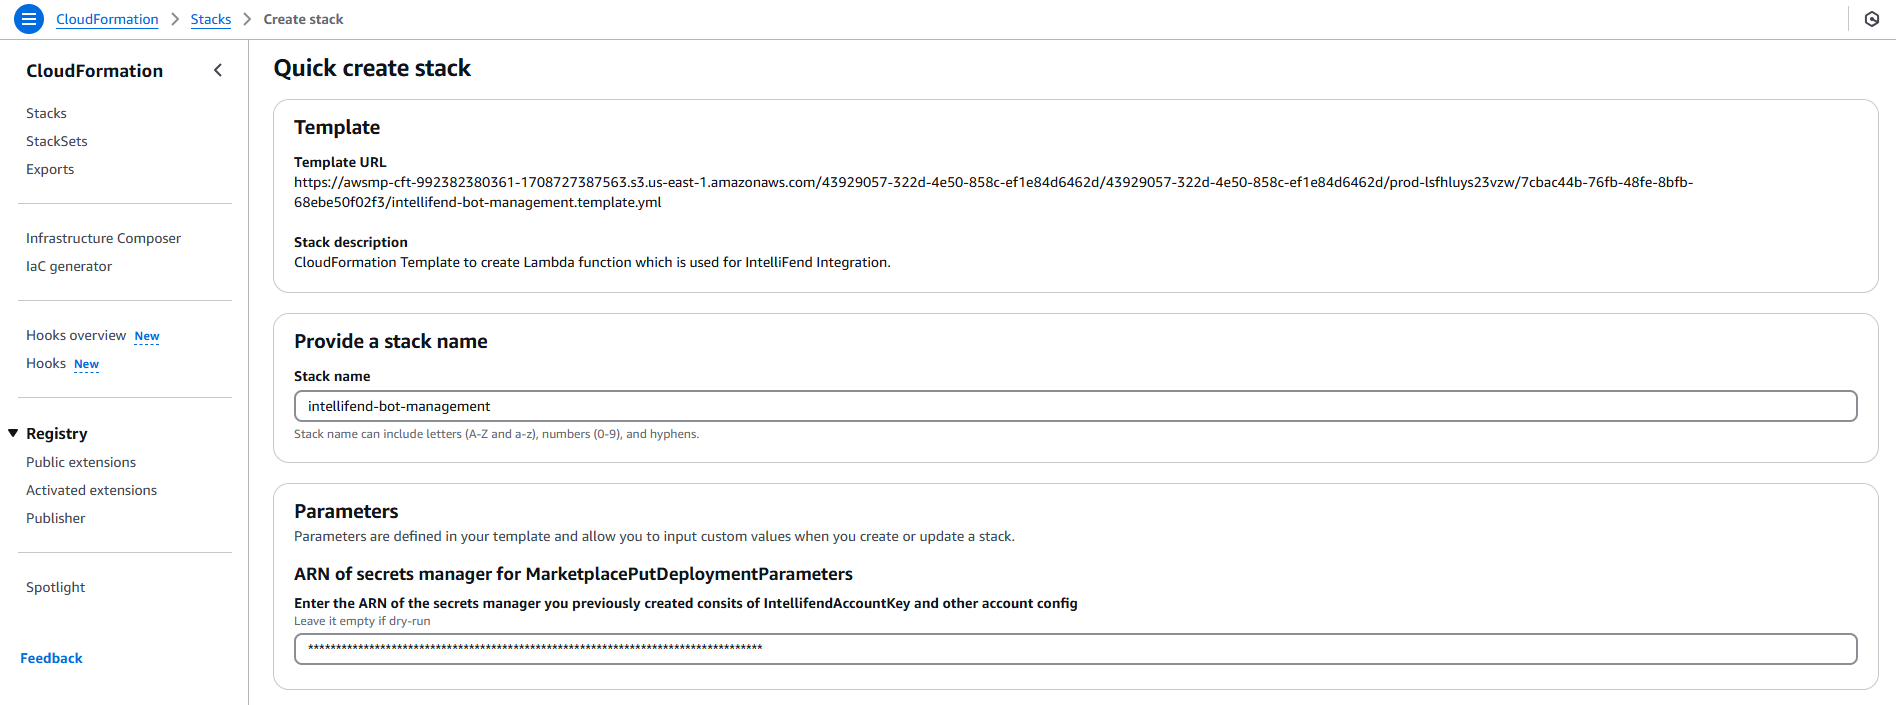Click the Feedback link
1896x705 pixels.
tap(51, 658)
